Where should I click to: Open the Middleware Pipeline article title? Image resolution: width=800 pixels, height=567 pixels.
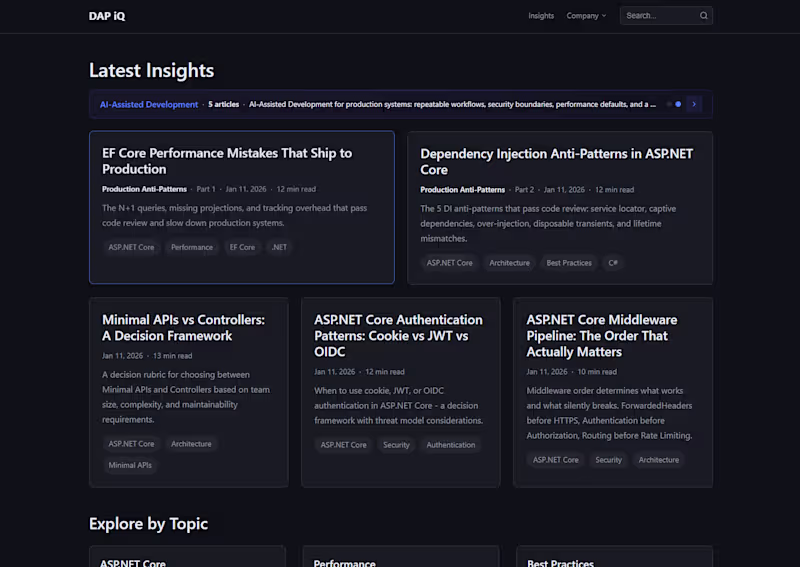pyautogui.click(x=601, y=336)
